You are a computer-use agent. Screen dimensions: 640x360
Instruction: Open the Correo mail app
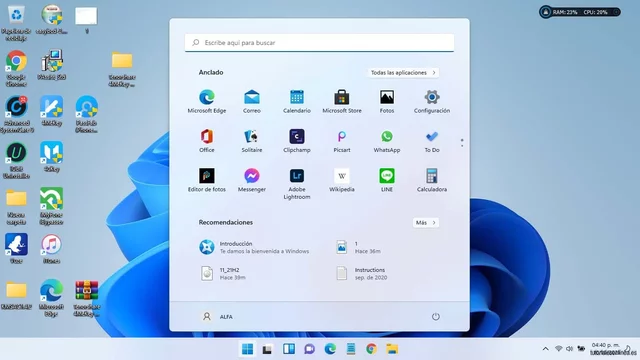(x=252, y=101)
